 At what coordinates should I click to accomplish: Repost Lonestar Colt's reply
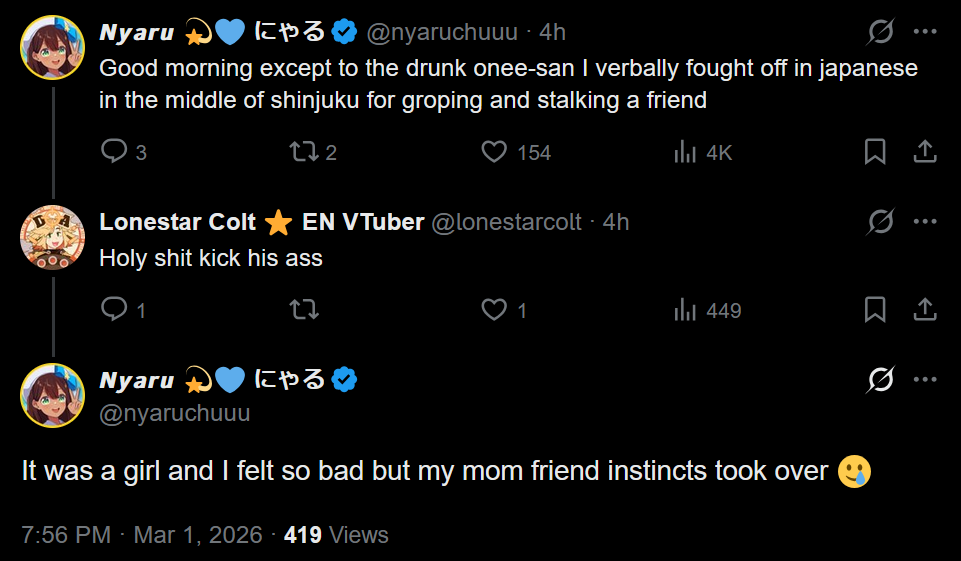pyautogui.click(x=302, y=310)
